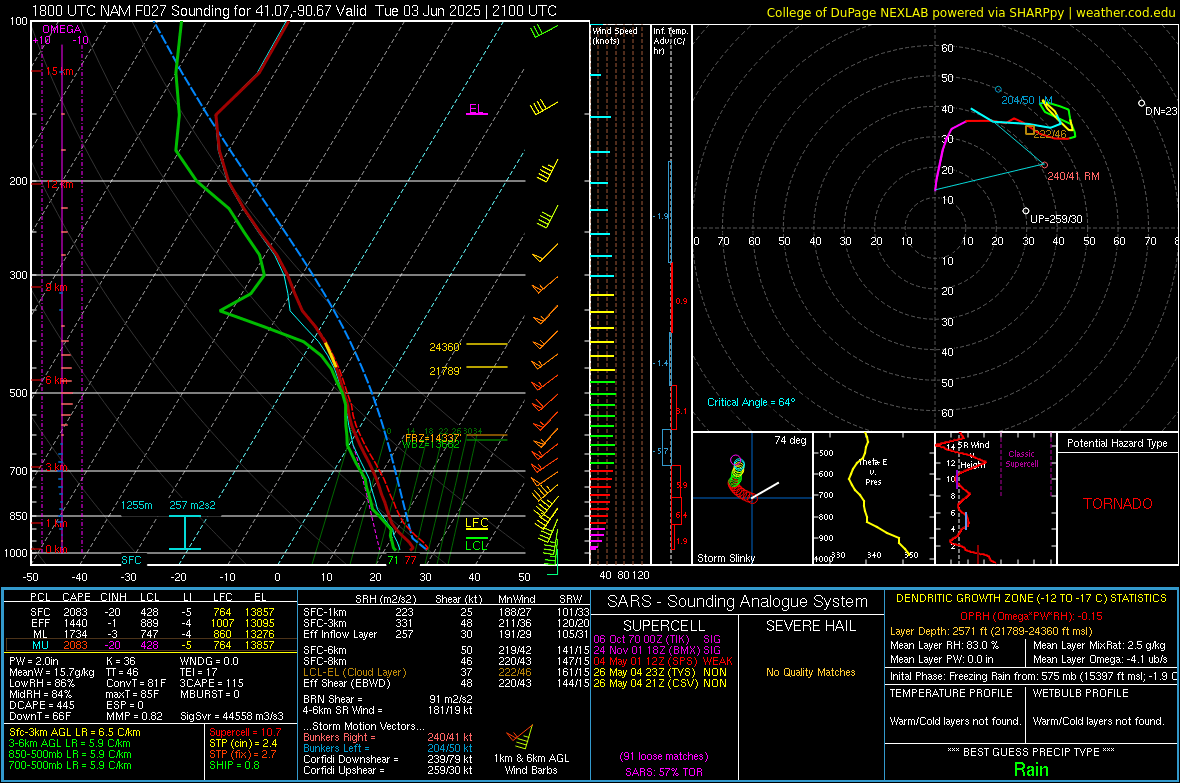
Task: Click the 204/50 LM label on hodograph
Action: pos(1027,100)
